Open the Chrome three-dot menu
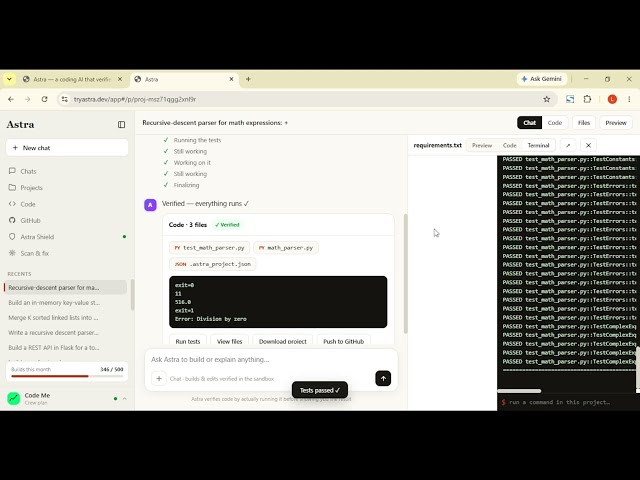 coord(629,99)
